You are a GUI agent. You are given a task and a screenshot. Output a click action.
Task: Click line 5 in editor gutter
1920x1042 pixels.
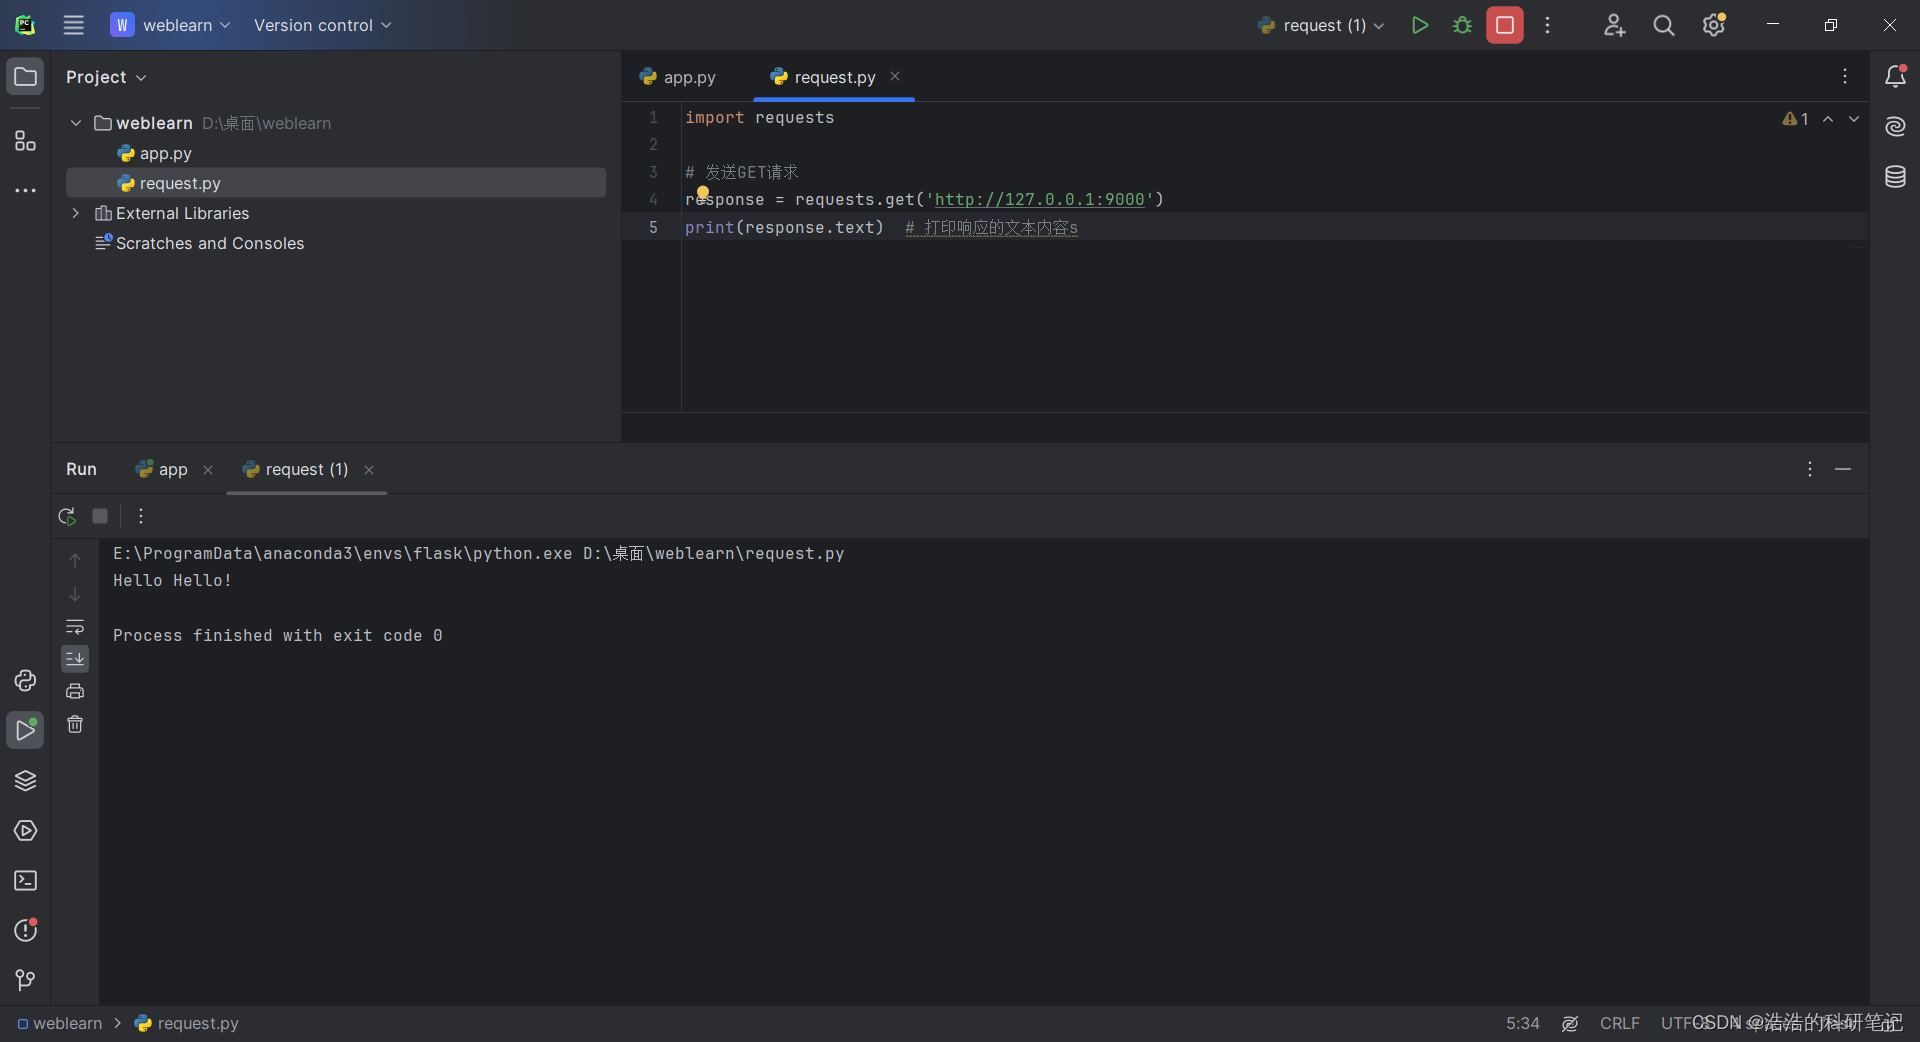click(x=653, y=227)
